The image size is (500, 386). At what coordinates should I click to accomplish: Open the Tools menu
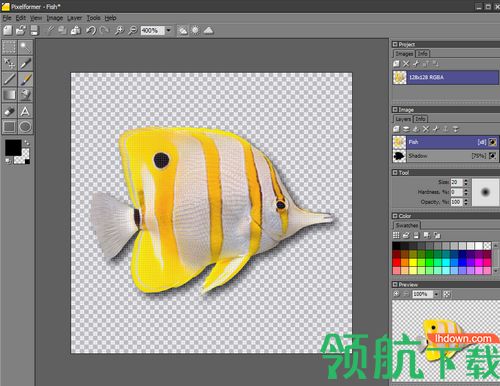pyautogui.click(x=93, y=18)
